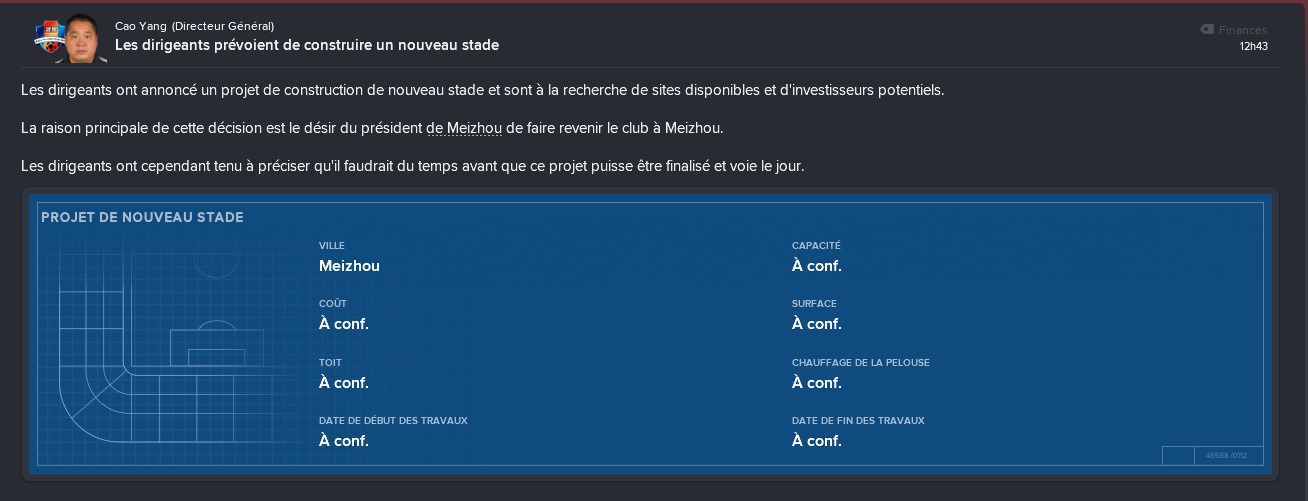1308x501 pixels.
Task: Click Date de début des travaux value
Action: tap(344, 441)
